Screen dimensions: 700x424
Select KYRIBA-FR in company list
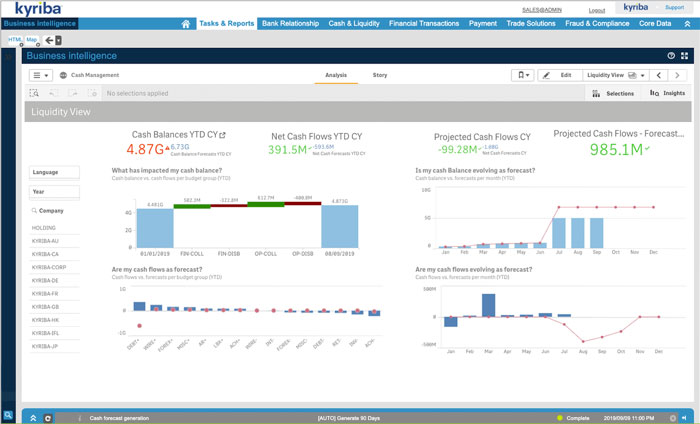(54, 294)
